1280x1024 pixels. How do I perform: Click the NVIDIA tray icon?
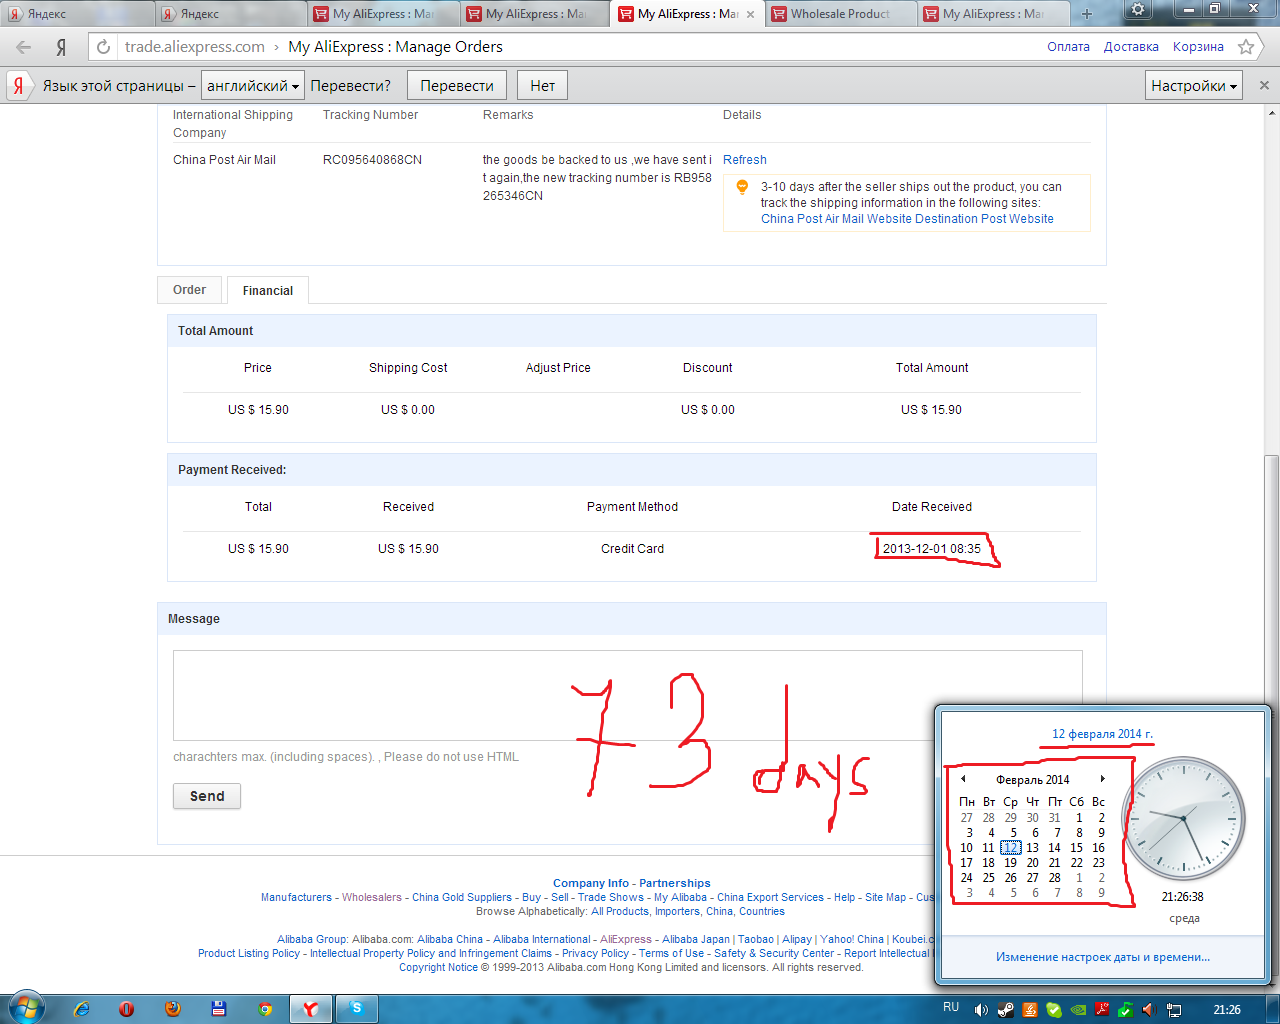pyautogui.click(x=1078, y=1010)
